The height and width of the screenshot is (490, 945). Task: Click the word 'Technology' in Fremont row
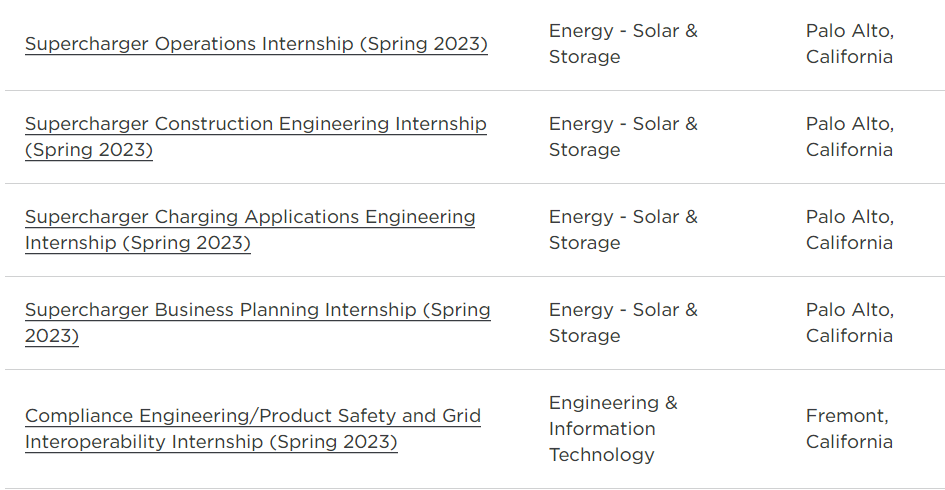(x=601, y=455)
